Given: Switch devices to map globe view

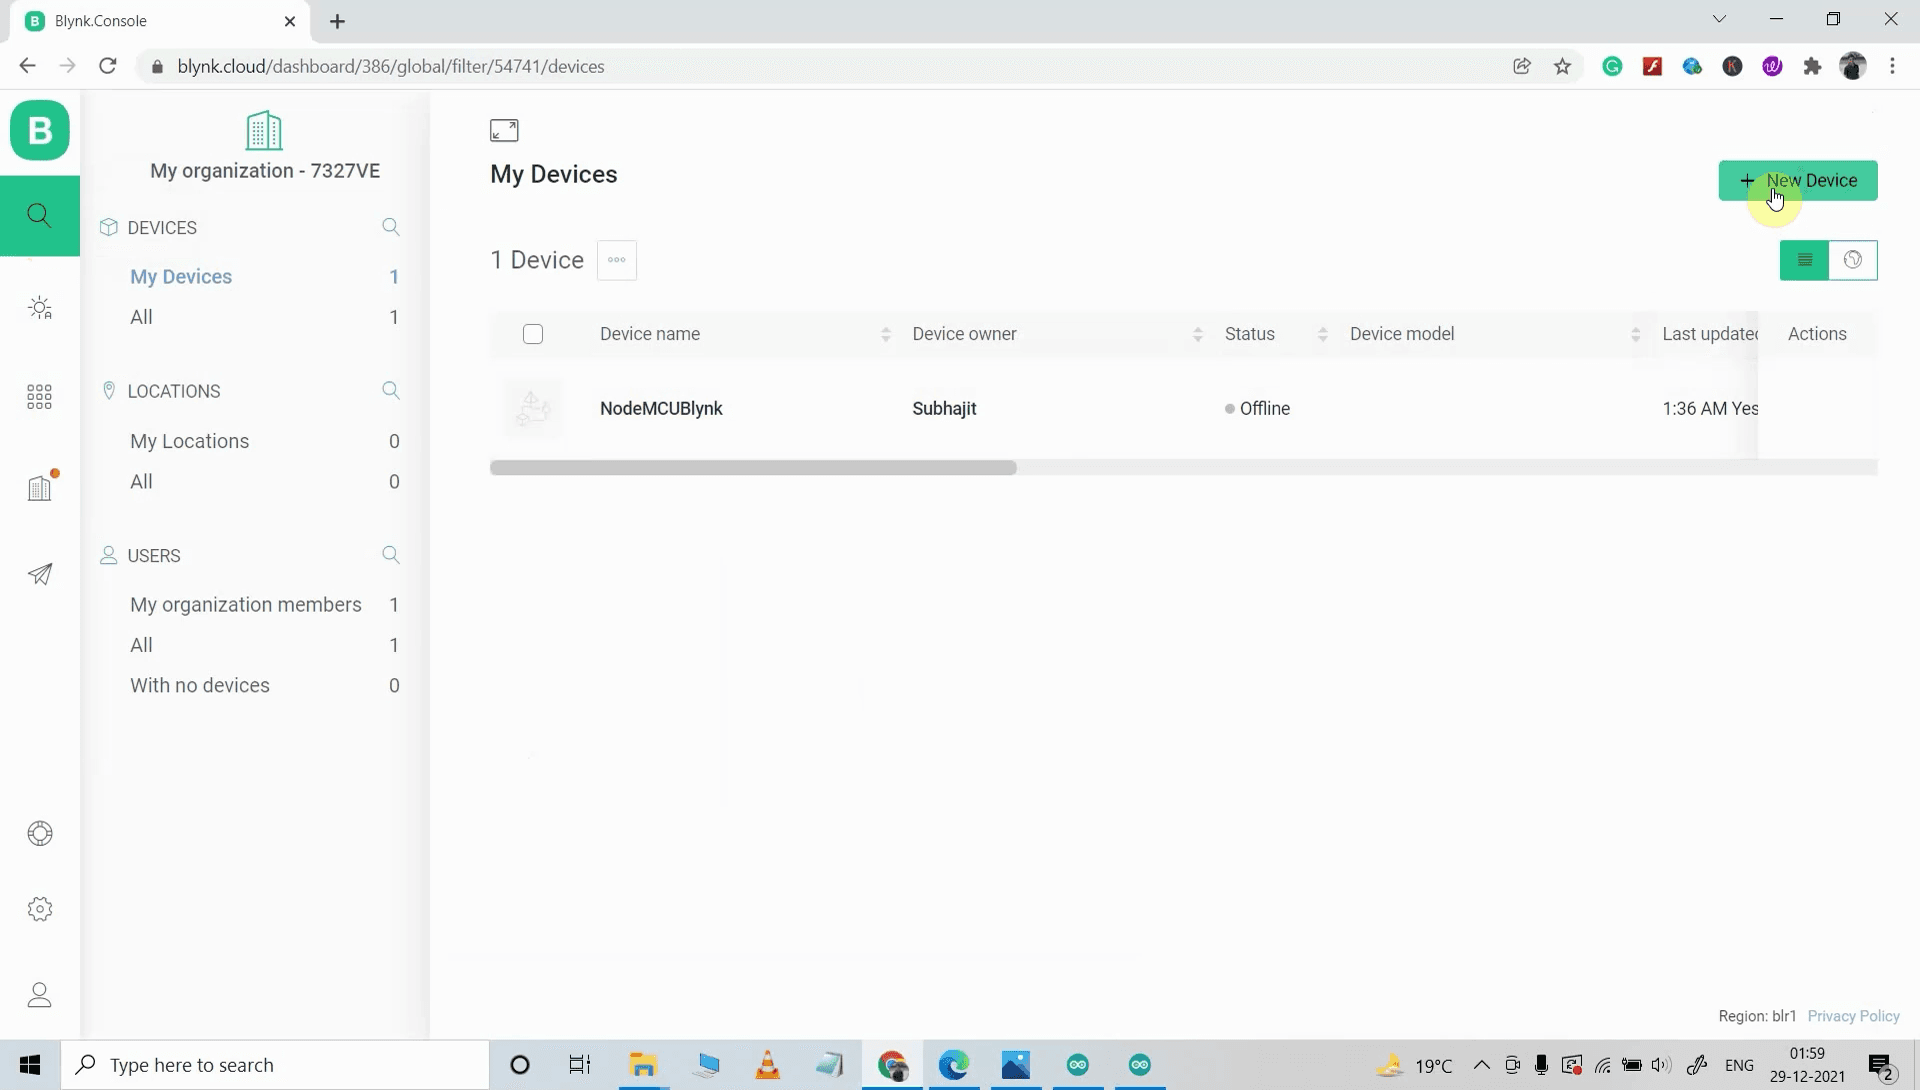Looking at the screenshot, I should pyautogui.click(x=1855, y=260).
